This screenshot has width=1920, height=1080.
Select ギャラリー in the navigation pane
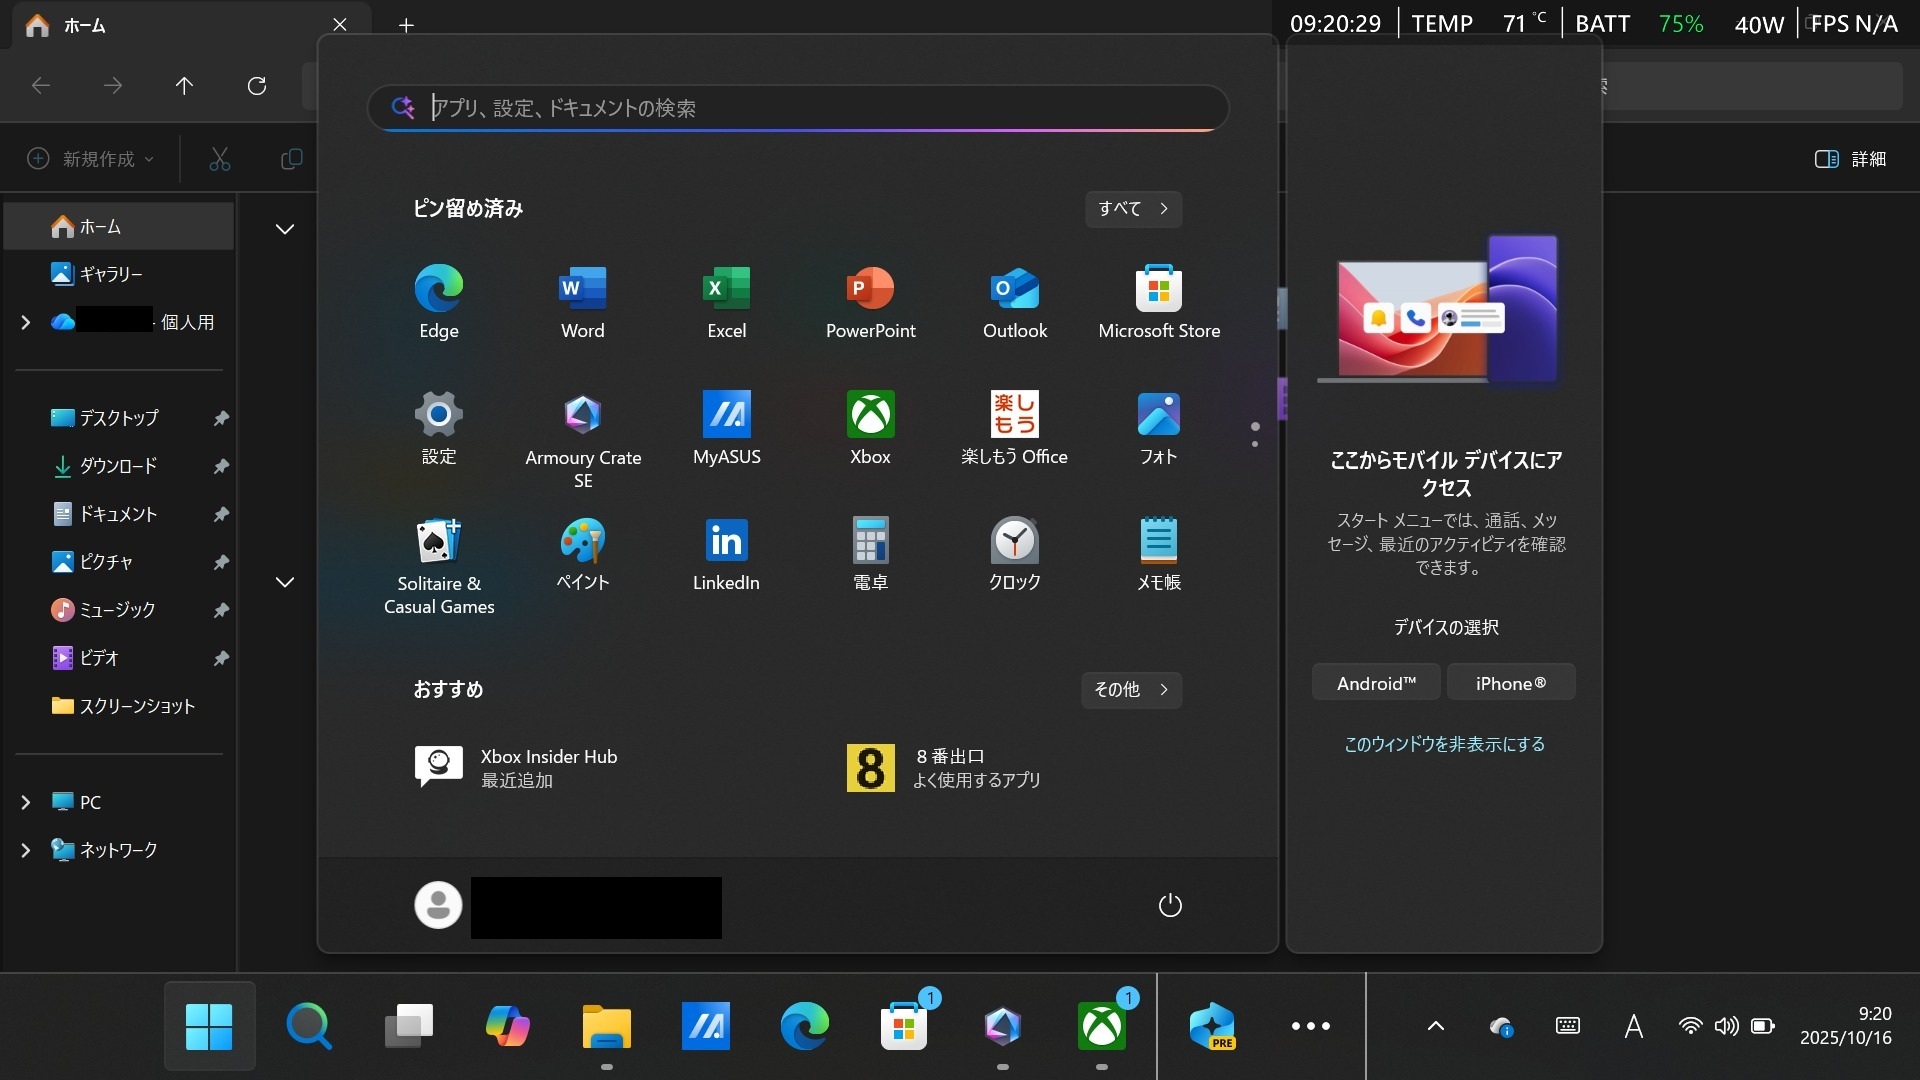110,274
